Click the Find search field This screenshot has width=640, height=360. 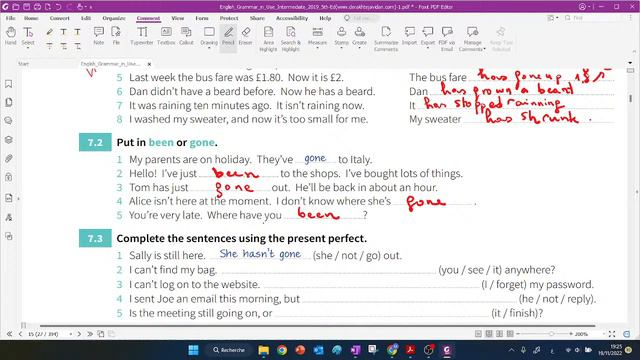pyautogui.click(x=592, y=18)
